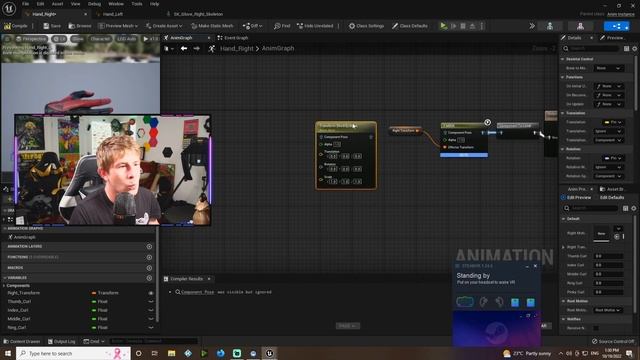Select Edit Defaults radio button

point(612,198)
